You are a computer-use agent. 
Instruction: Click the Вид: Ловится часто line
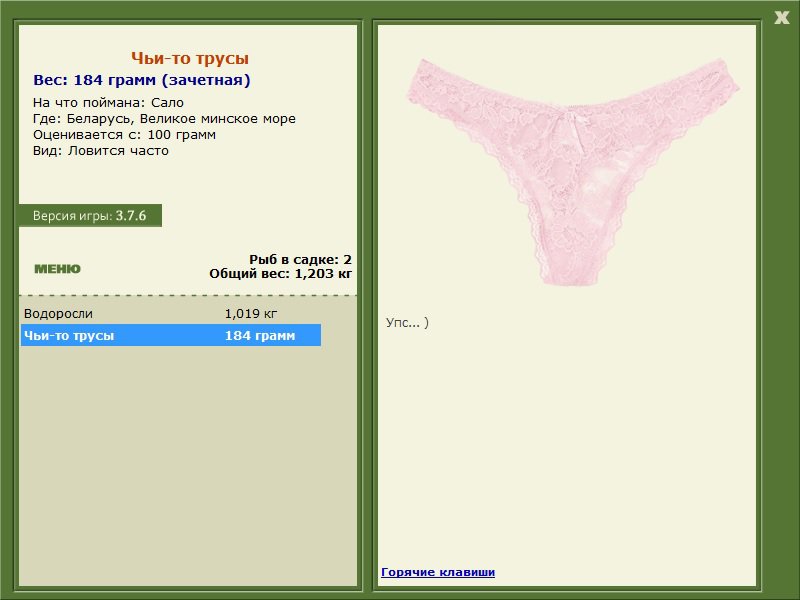(101, 151)
